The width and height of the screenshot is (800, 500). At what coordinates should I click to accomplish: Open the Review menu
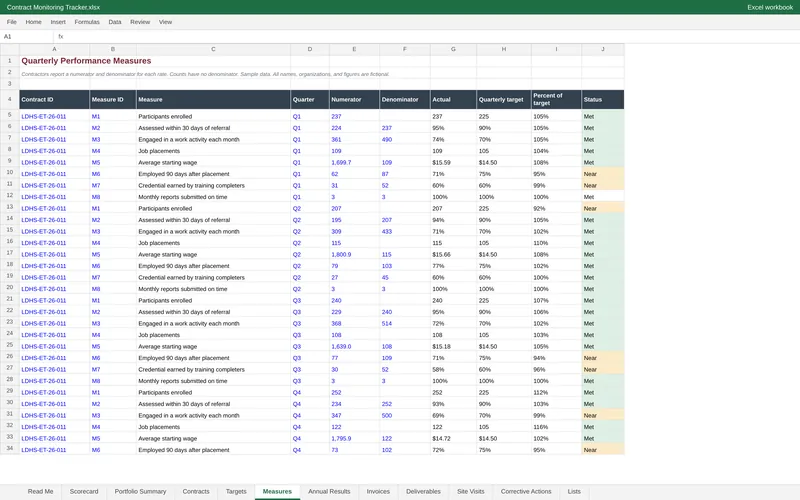click(140, 22)
